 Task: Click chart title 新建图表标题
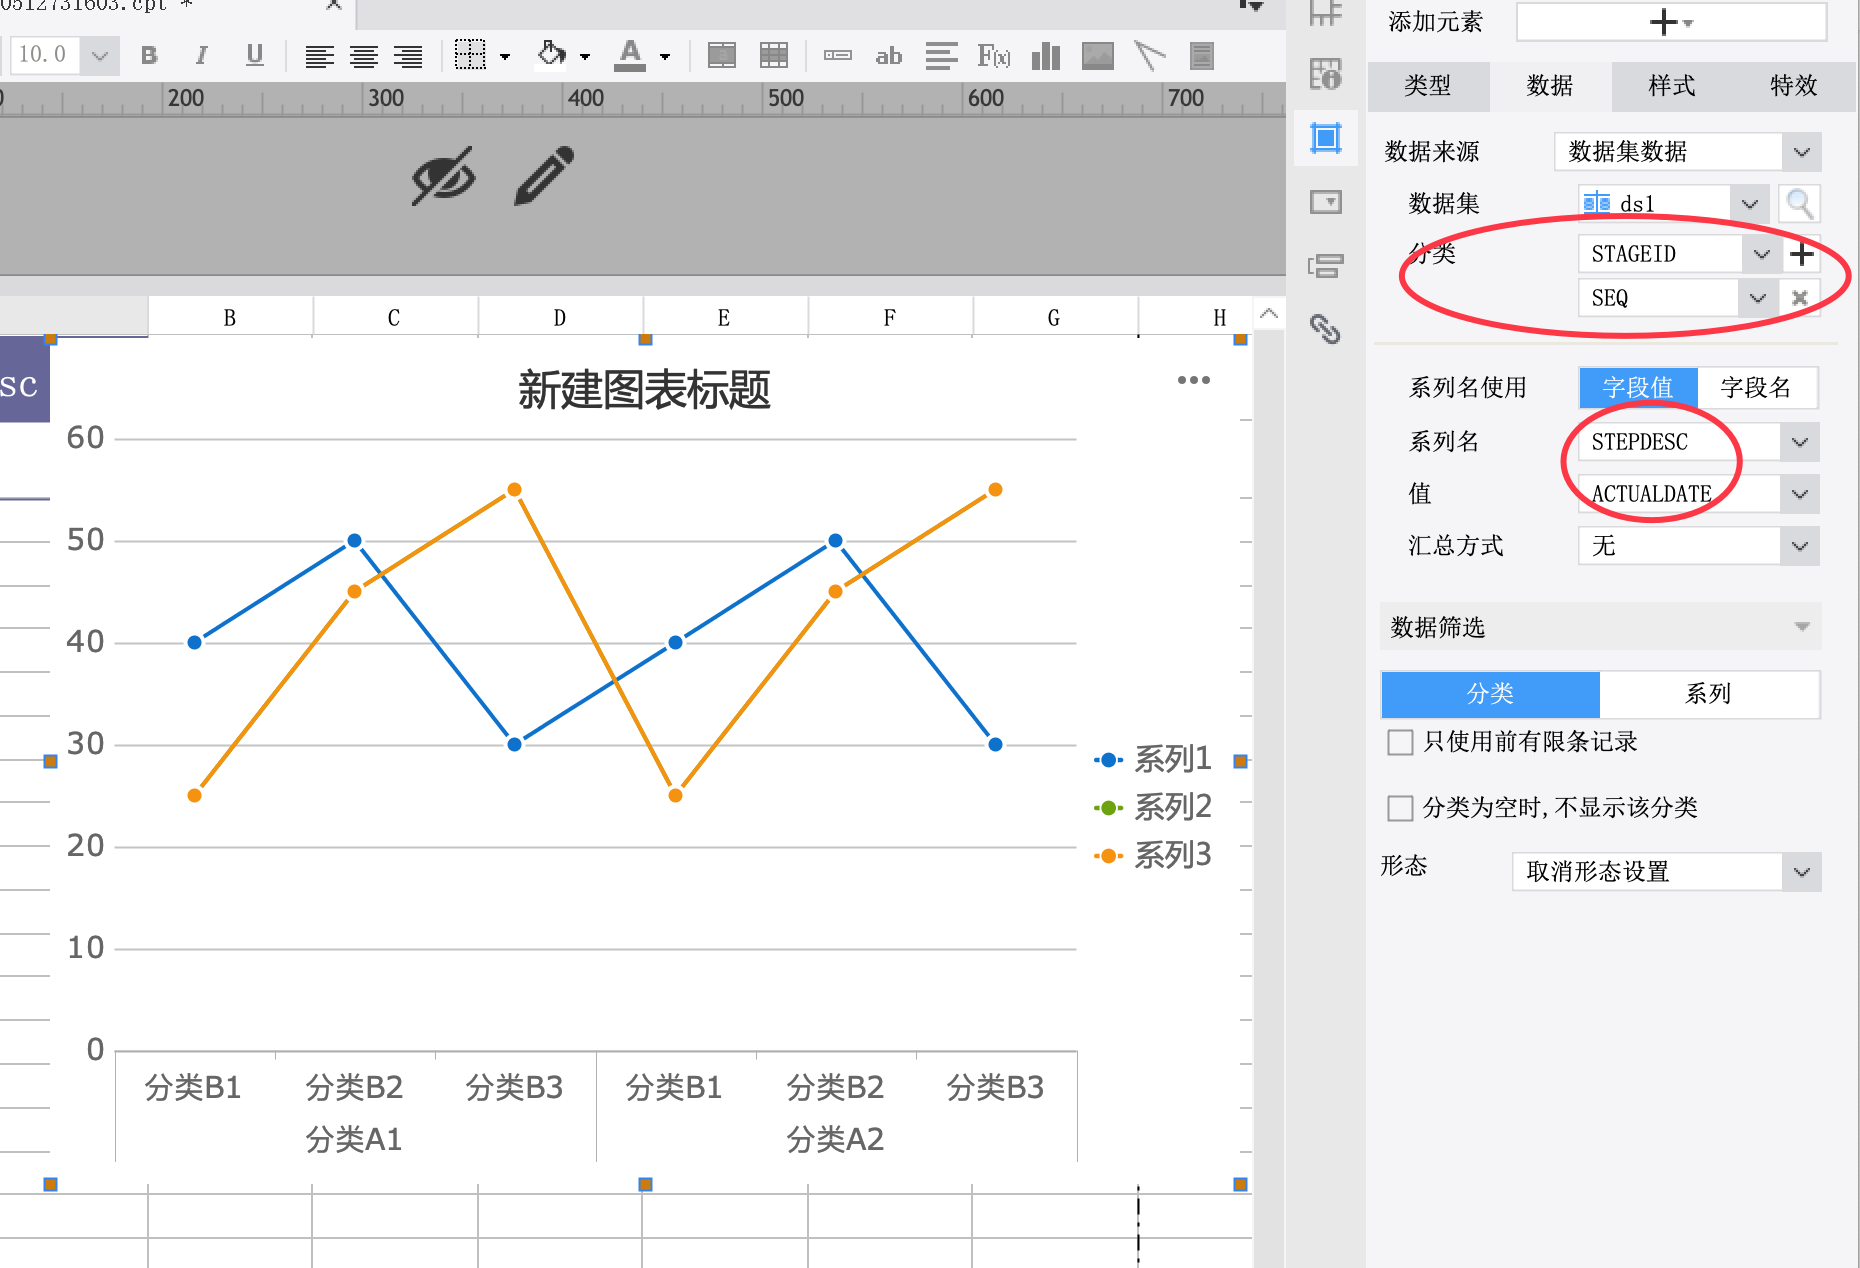click(x=645, y=391)
